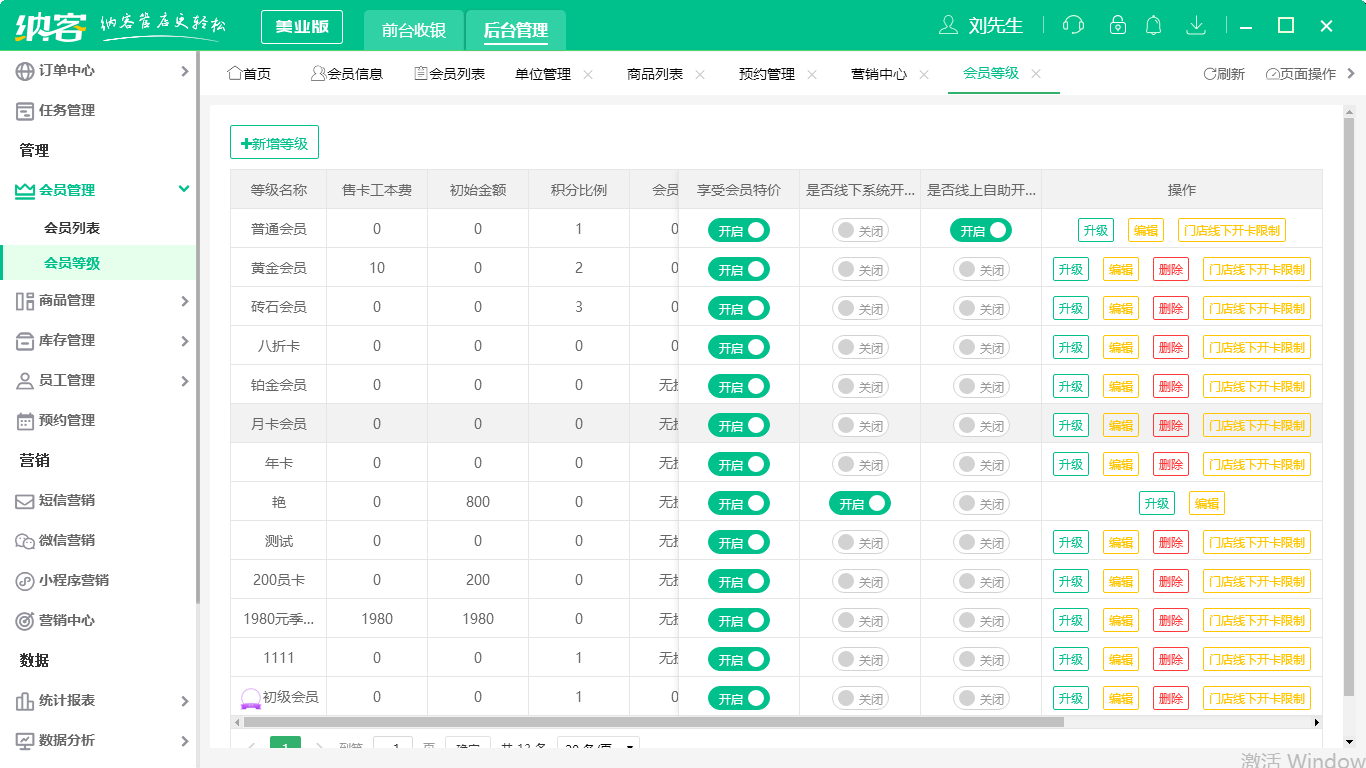
Task: Enable 线下系统开卡 toggle for 黄金会员
Action: point(860,268)
